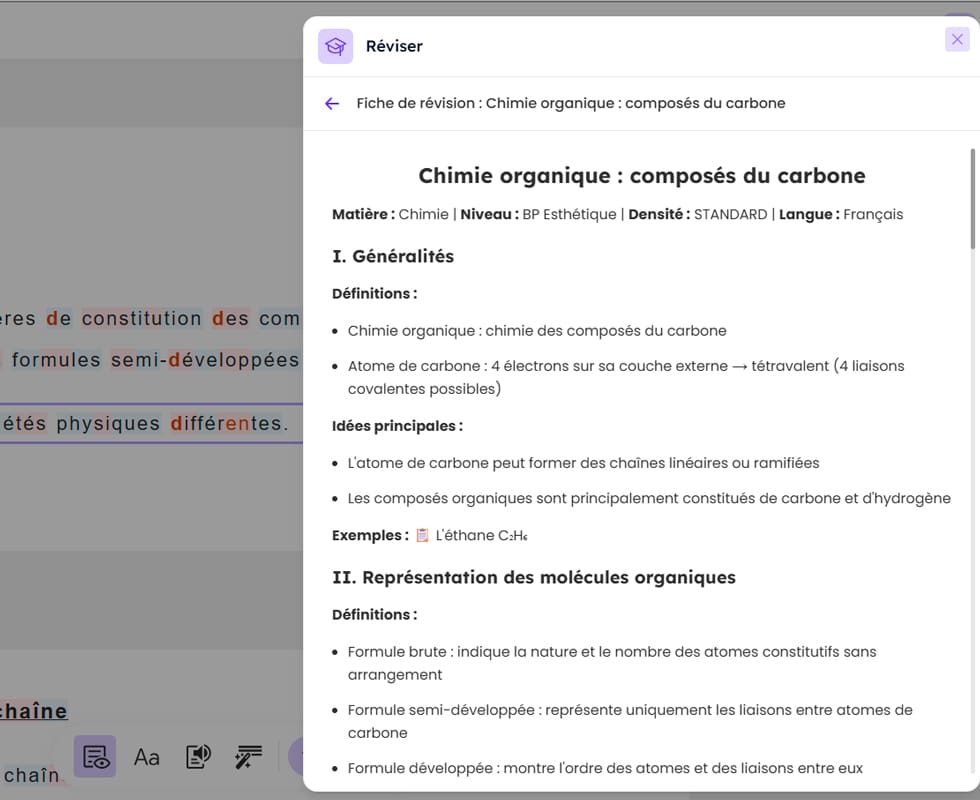Click the 'Atome de carbone' definition bullet
Viewport: 980px width, 800px height.
626,378
